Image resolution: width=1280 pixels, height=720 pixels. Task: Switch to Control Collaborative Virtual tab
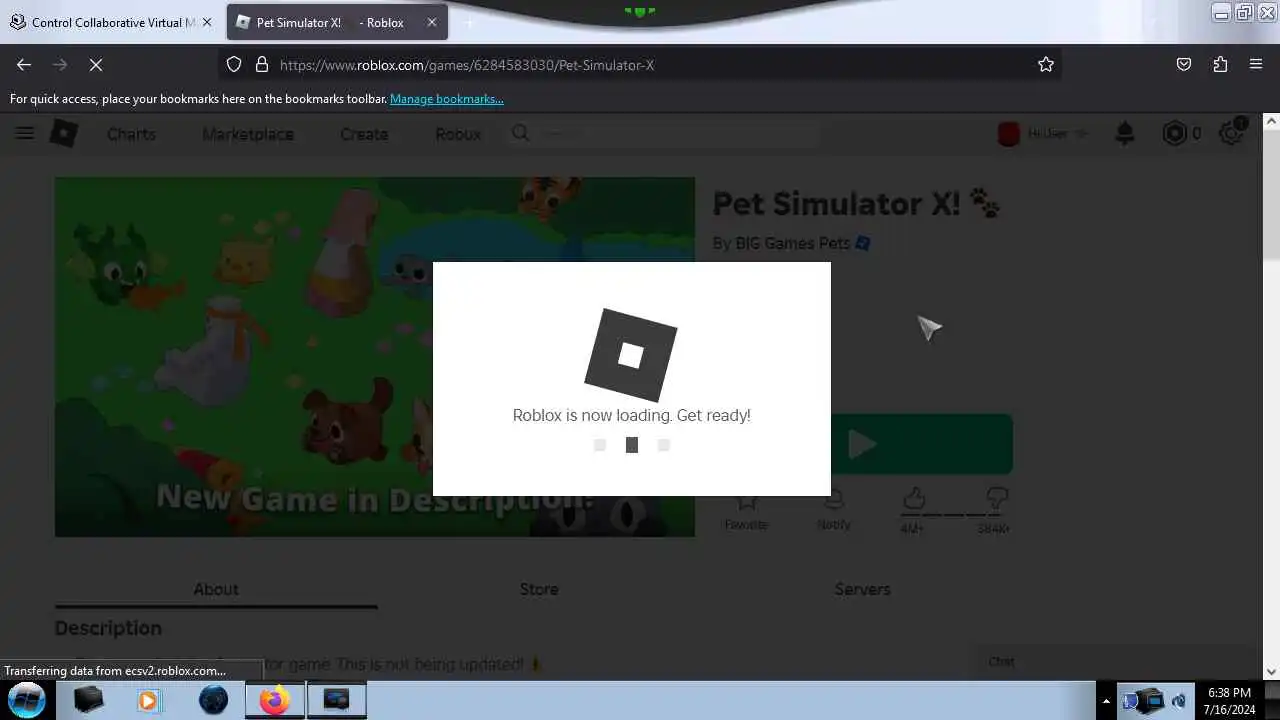(104, 22)
